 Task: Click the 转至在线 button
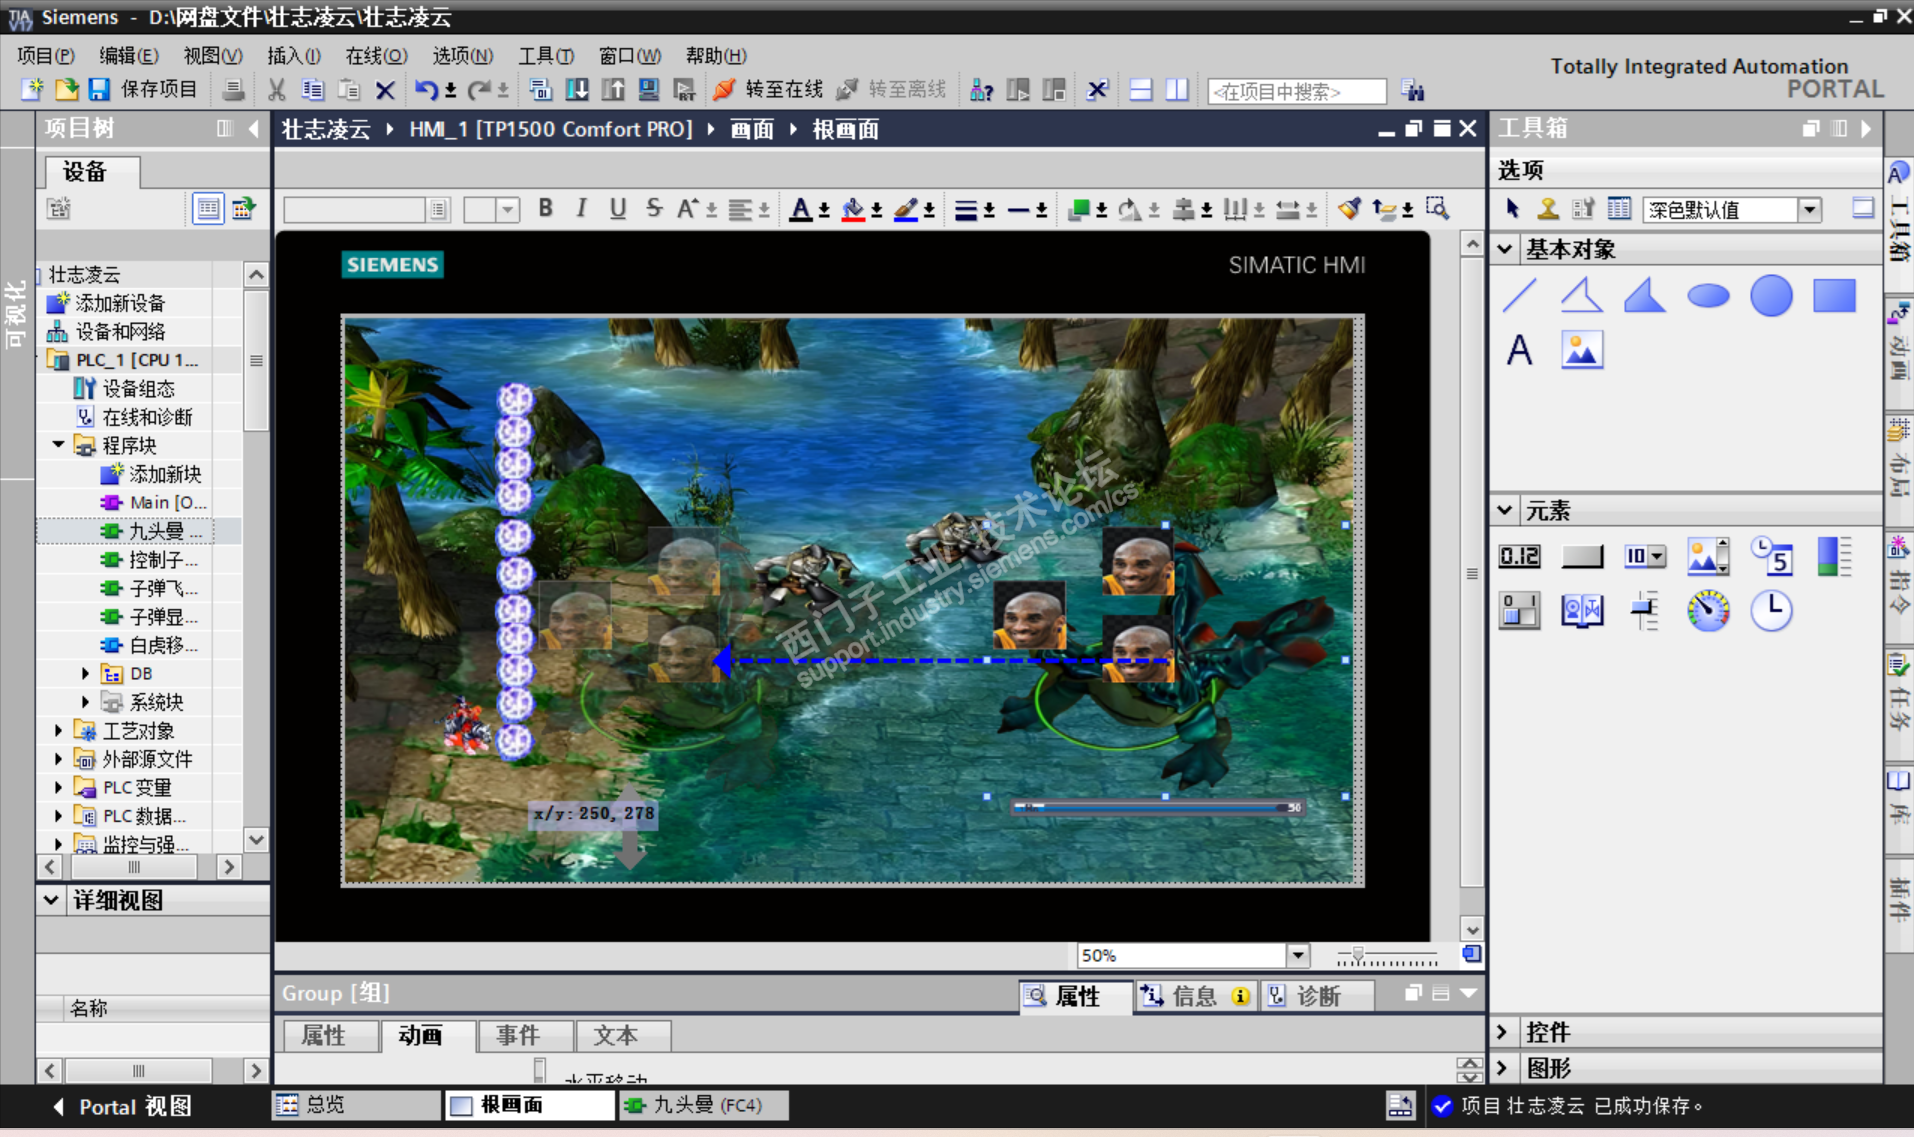click(x=768, y=90)
